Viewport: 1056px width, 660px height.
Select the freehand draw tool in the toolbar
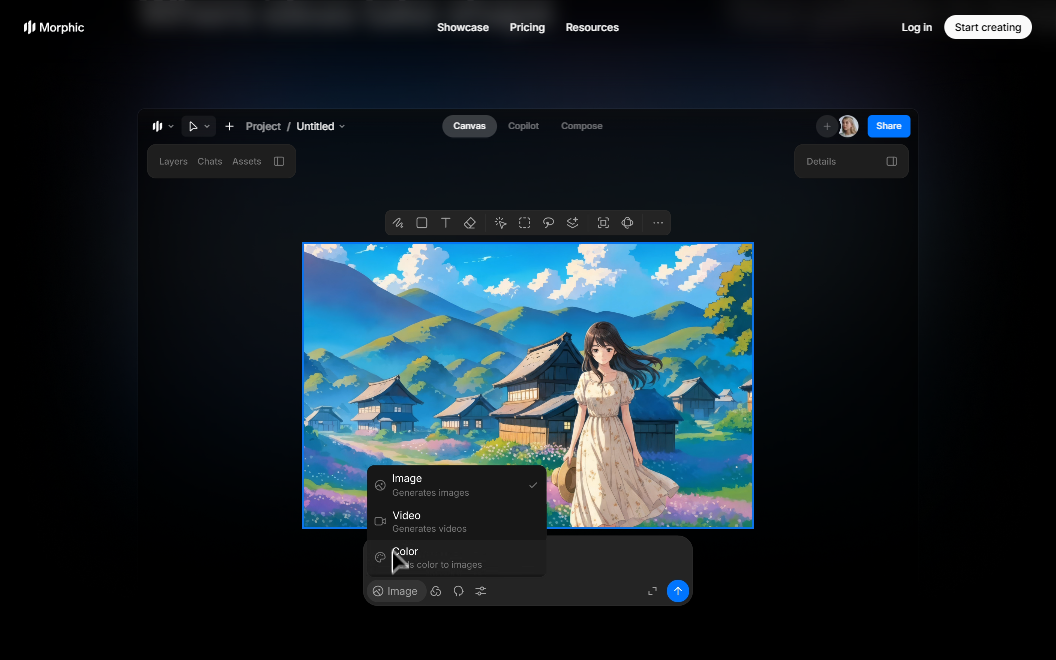tap(398, 223)
